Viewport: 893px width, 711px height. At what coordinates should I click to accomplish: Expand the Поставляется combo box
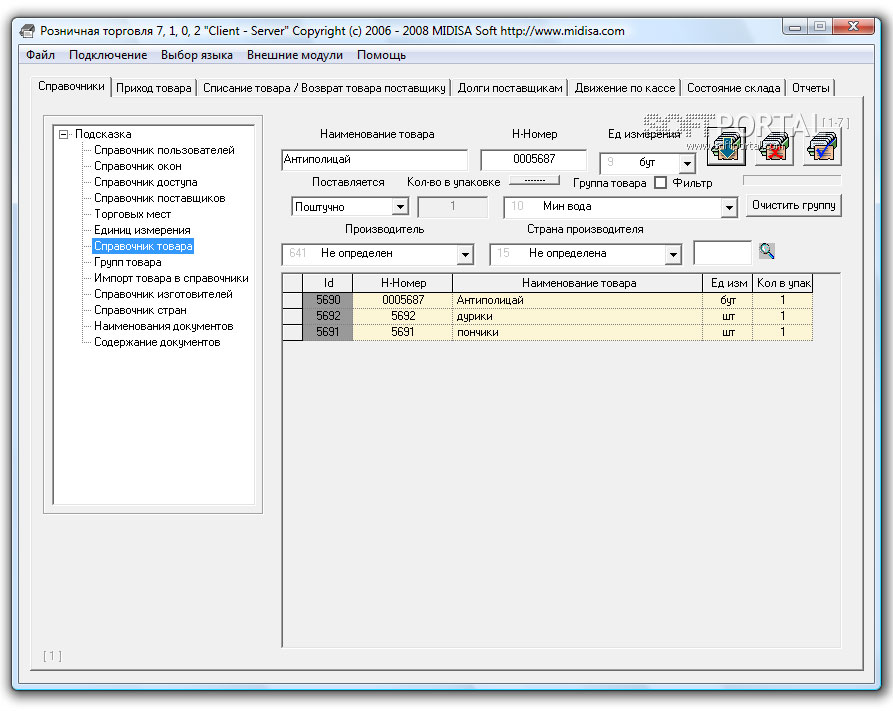point(400,207)
